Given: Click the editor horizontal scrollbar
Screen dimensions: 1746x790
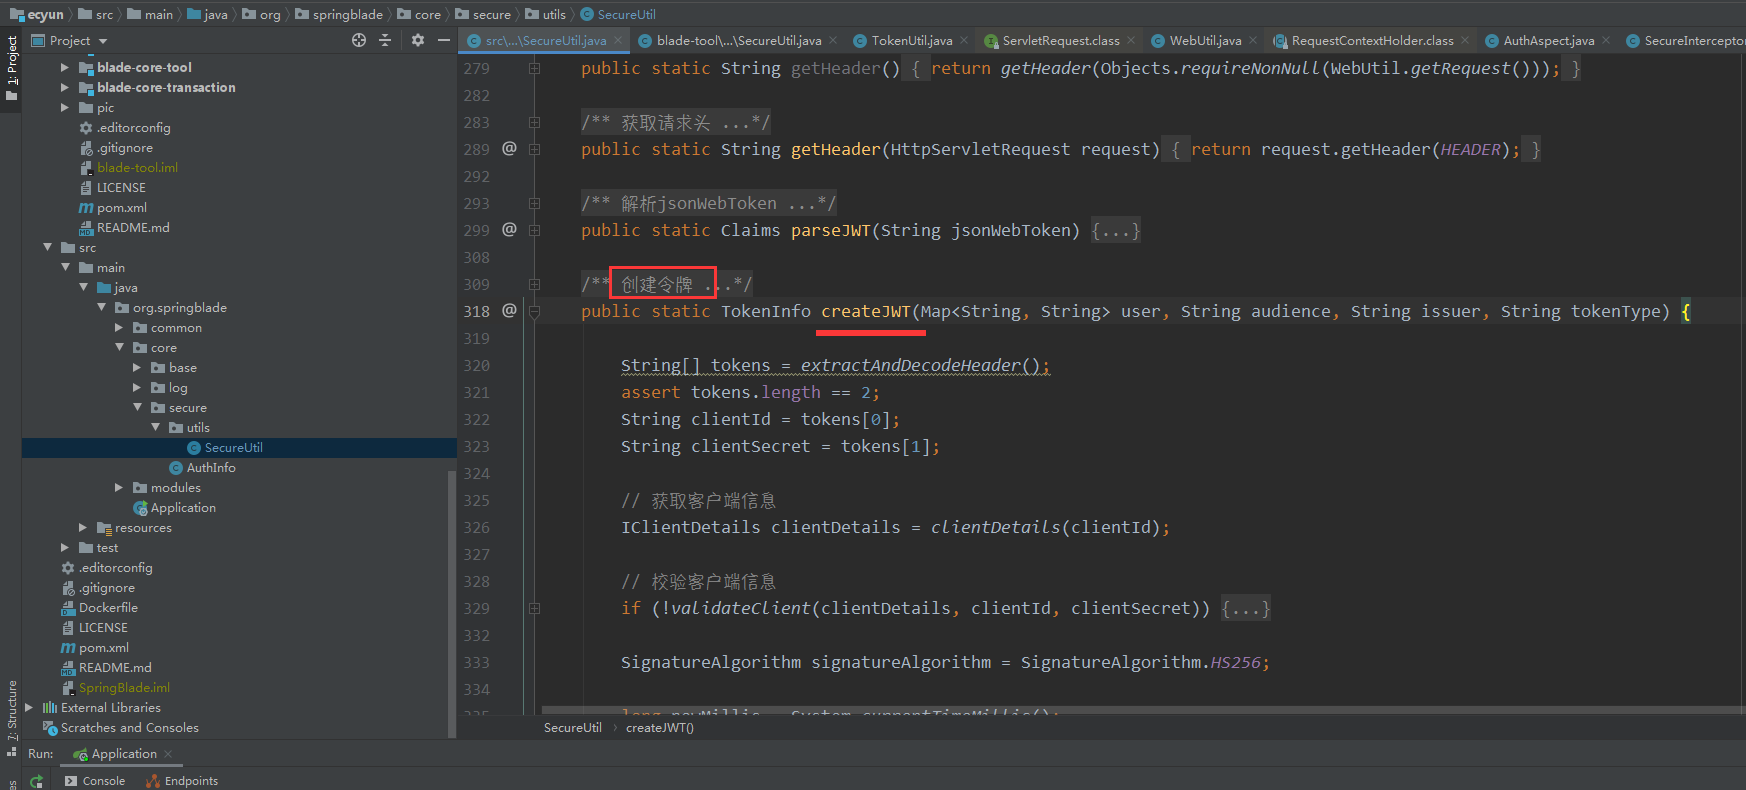Looking at the screenshot, I should (x=1140, y=710).
